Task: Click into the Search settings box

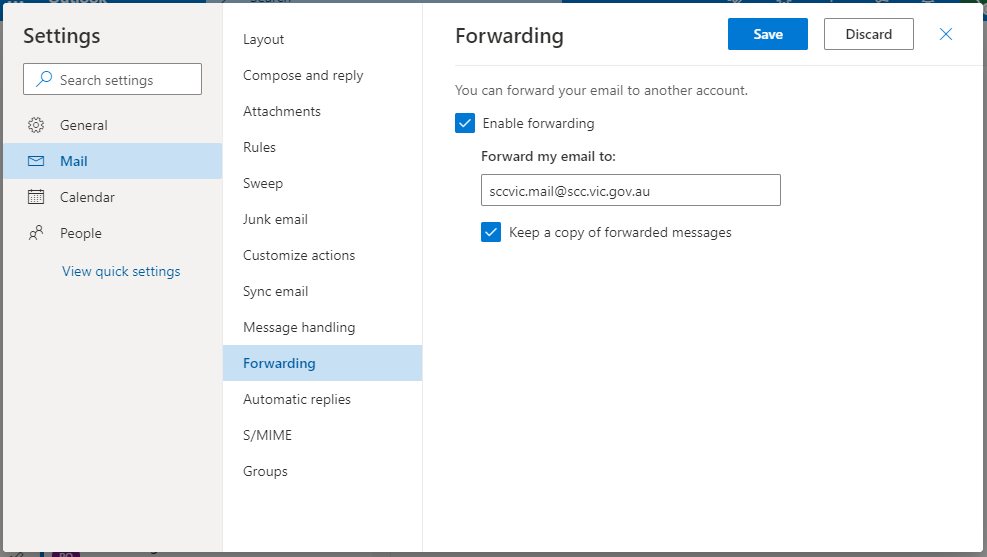Action: 120,79
